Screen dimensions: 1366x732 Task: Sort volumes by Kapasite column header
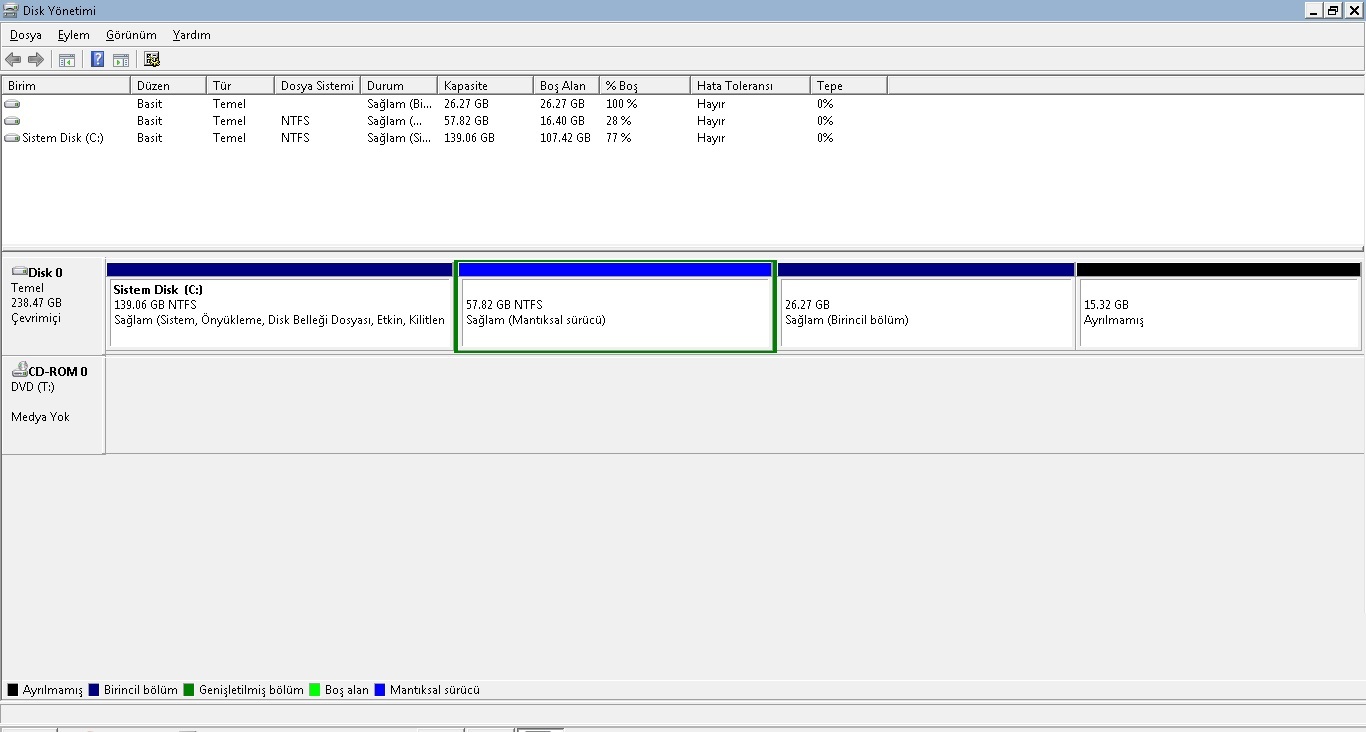tap(484, 86)
